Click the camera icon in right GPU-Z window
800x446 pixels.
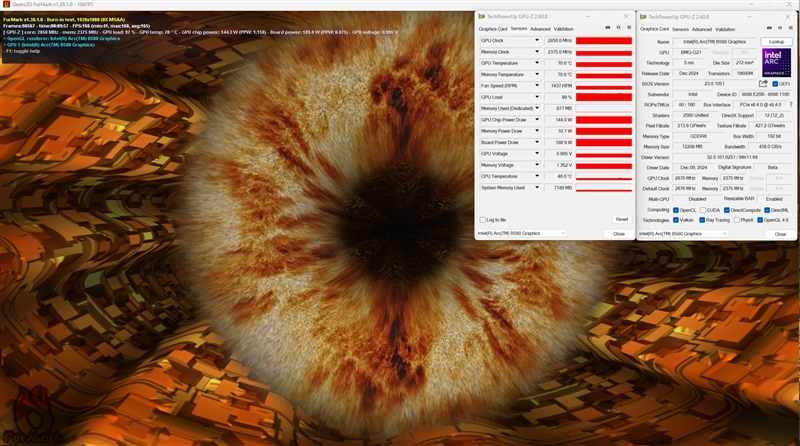click(769, 28)
